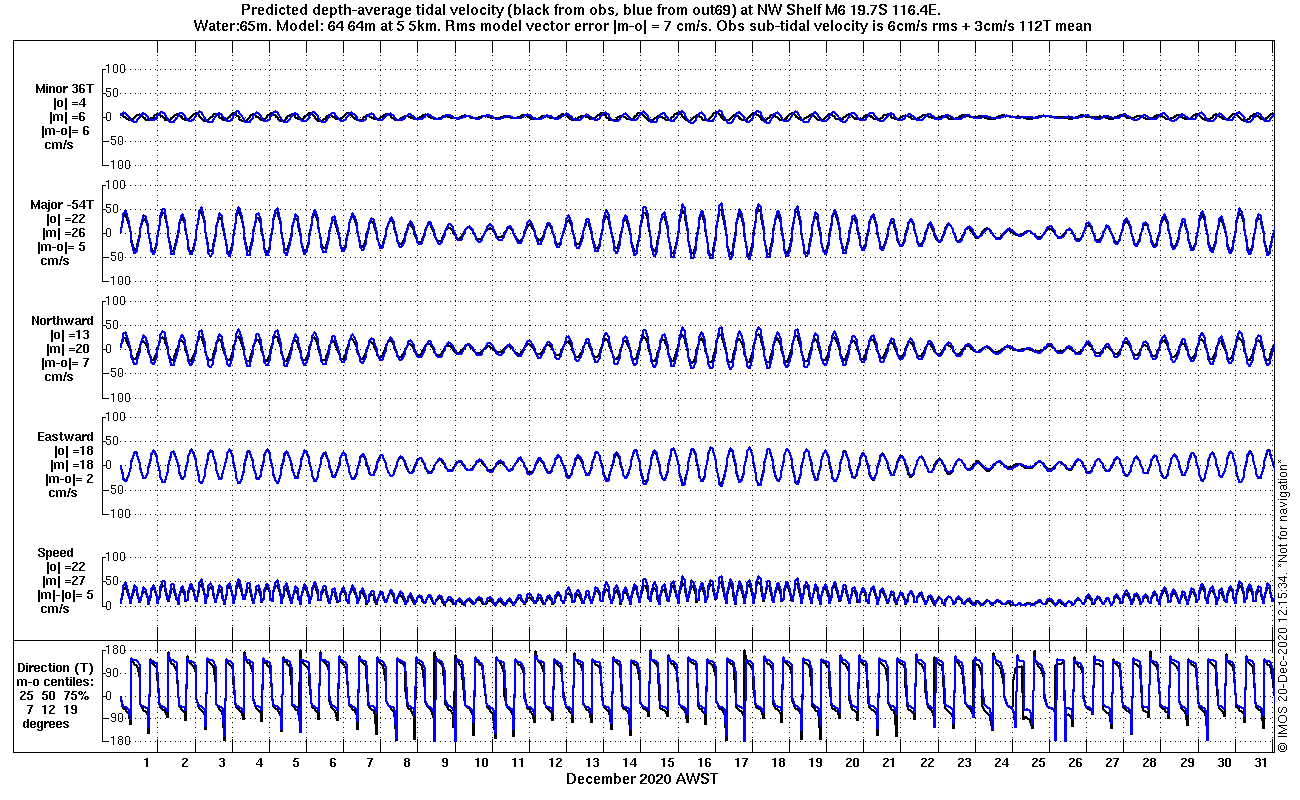Click the "Direction (T)" panel label
The height and width of the screenshot is (800, 1300).
pos(57,668)
